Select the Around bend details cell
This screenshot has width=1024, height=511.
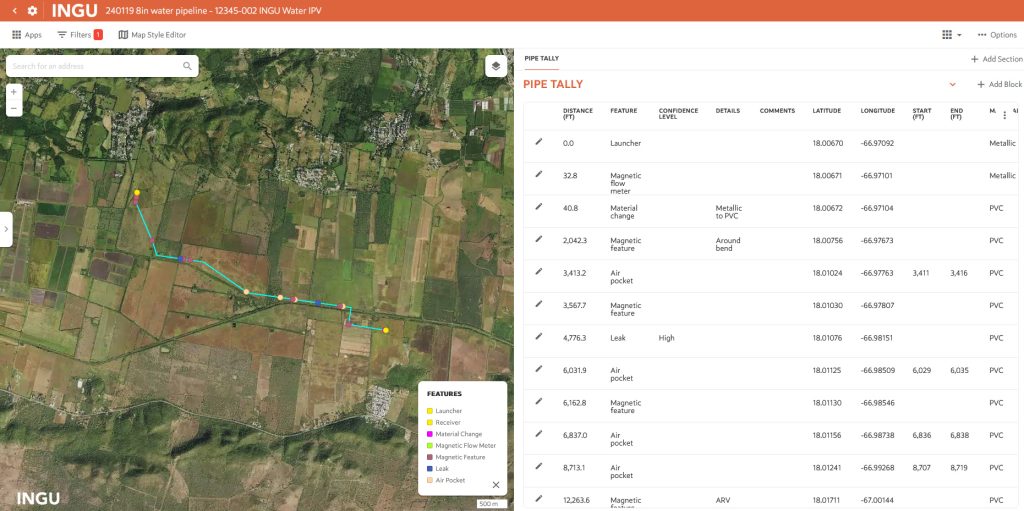728,244
